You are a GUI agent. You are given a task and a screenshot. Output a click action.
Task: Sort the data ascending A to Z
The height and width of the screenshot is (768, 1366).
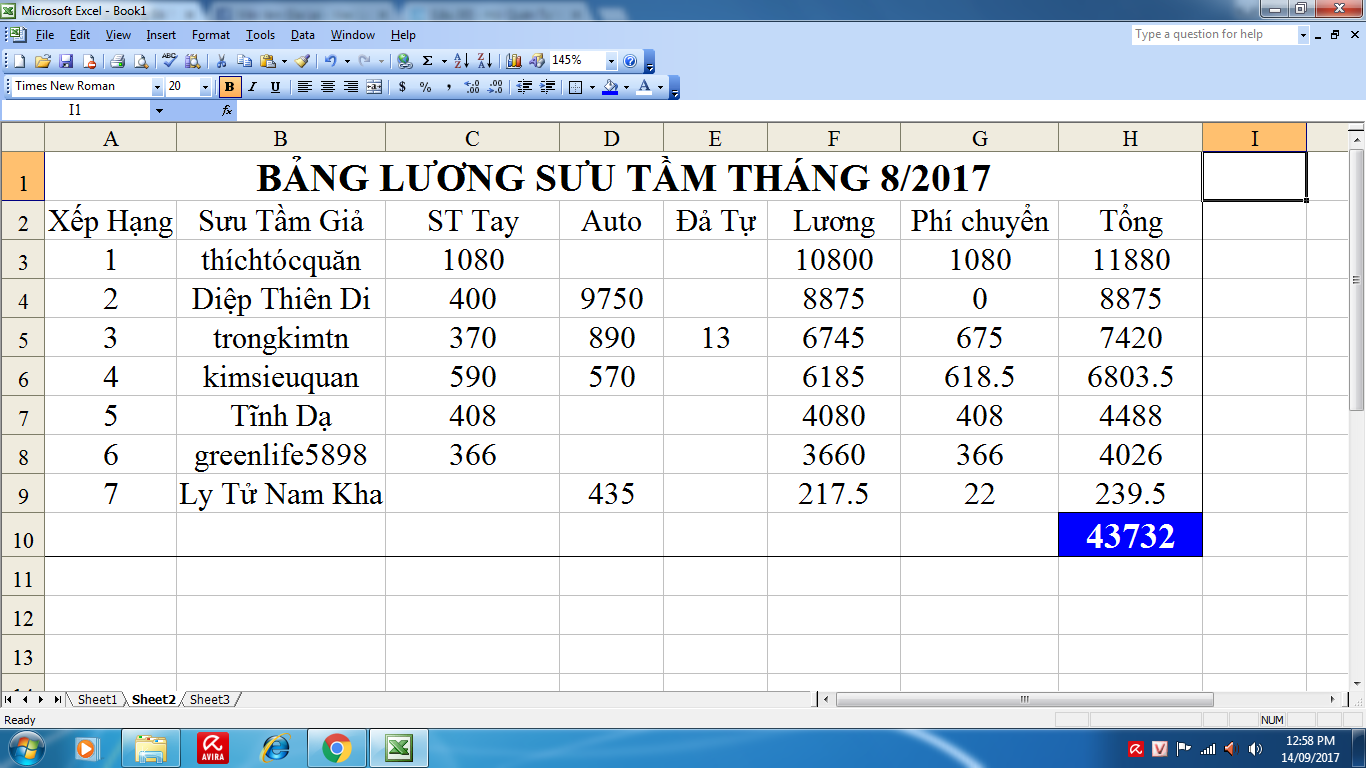461,61
